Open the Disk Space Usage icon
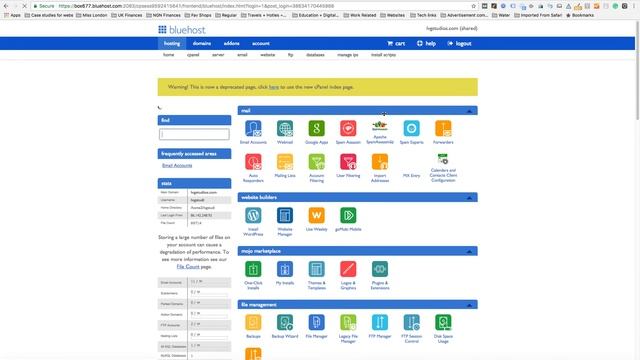Screen dimensions: 640x360 coord(443,322)
